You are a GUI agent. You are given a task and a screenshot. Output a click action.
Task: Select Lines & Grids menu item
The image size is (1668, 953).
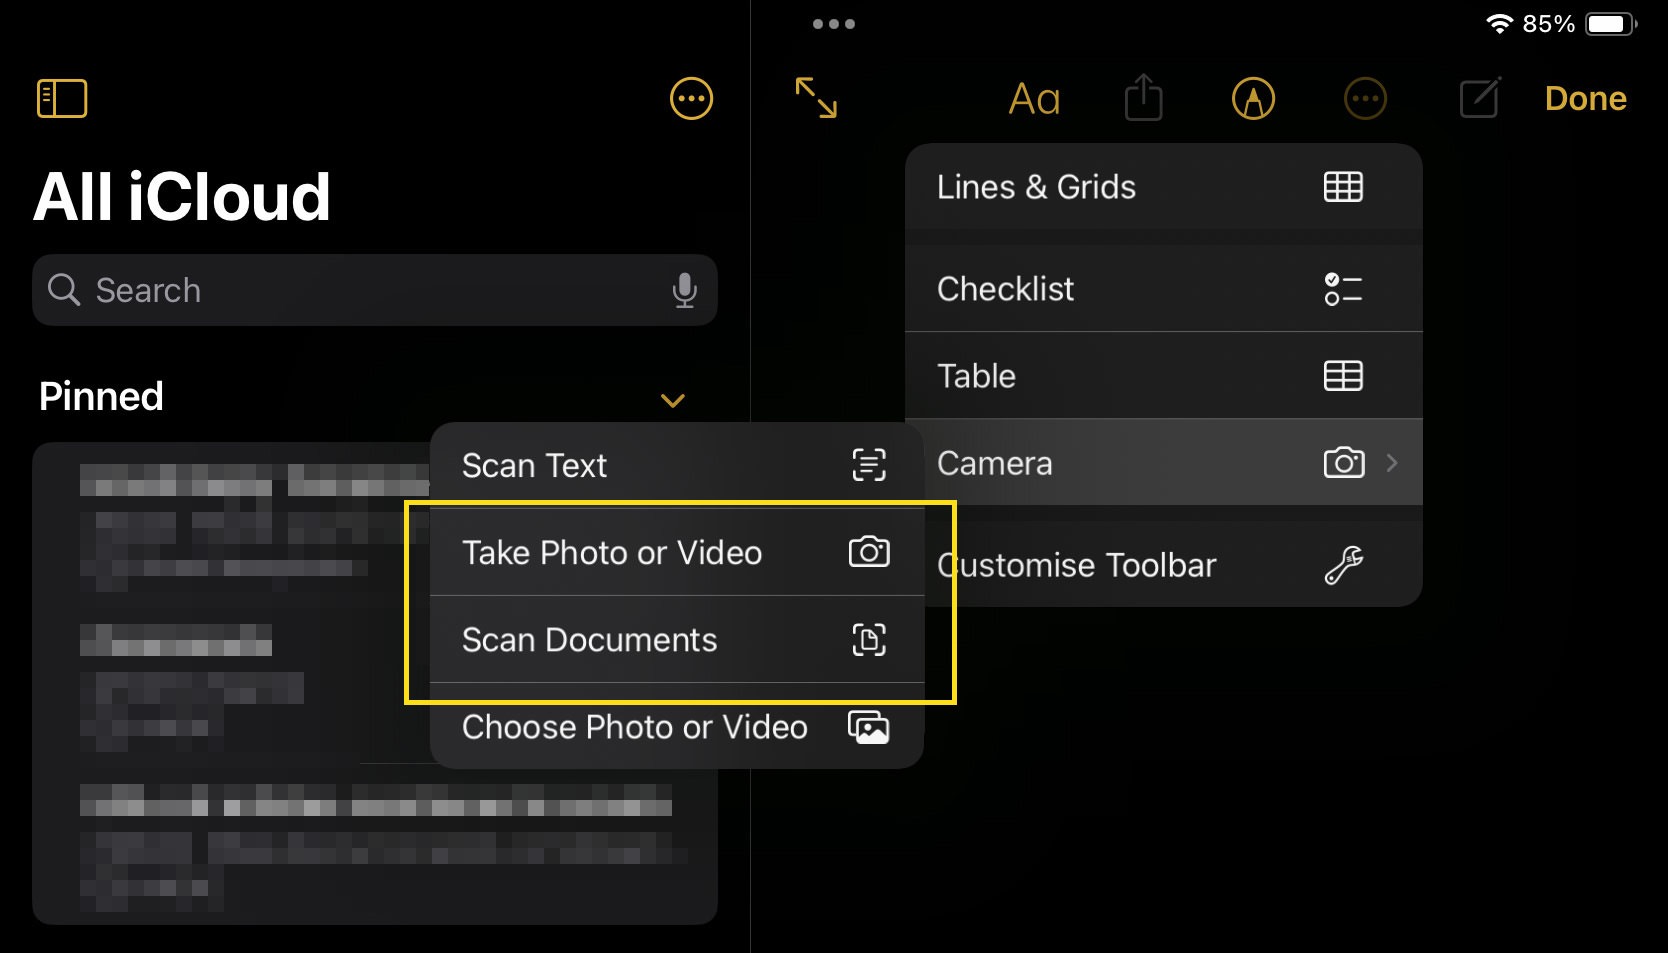(1163, 187)
